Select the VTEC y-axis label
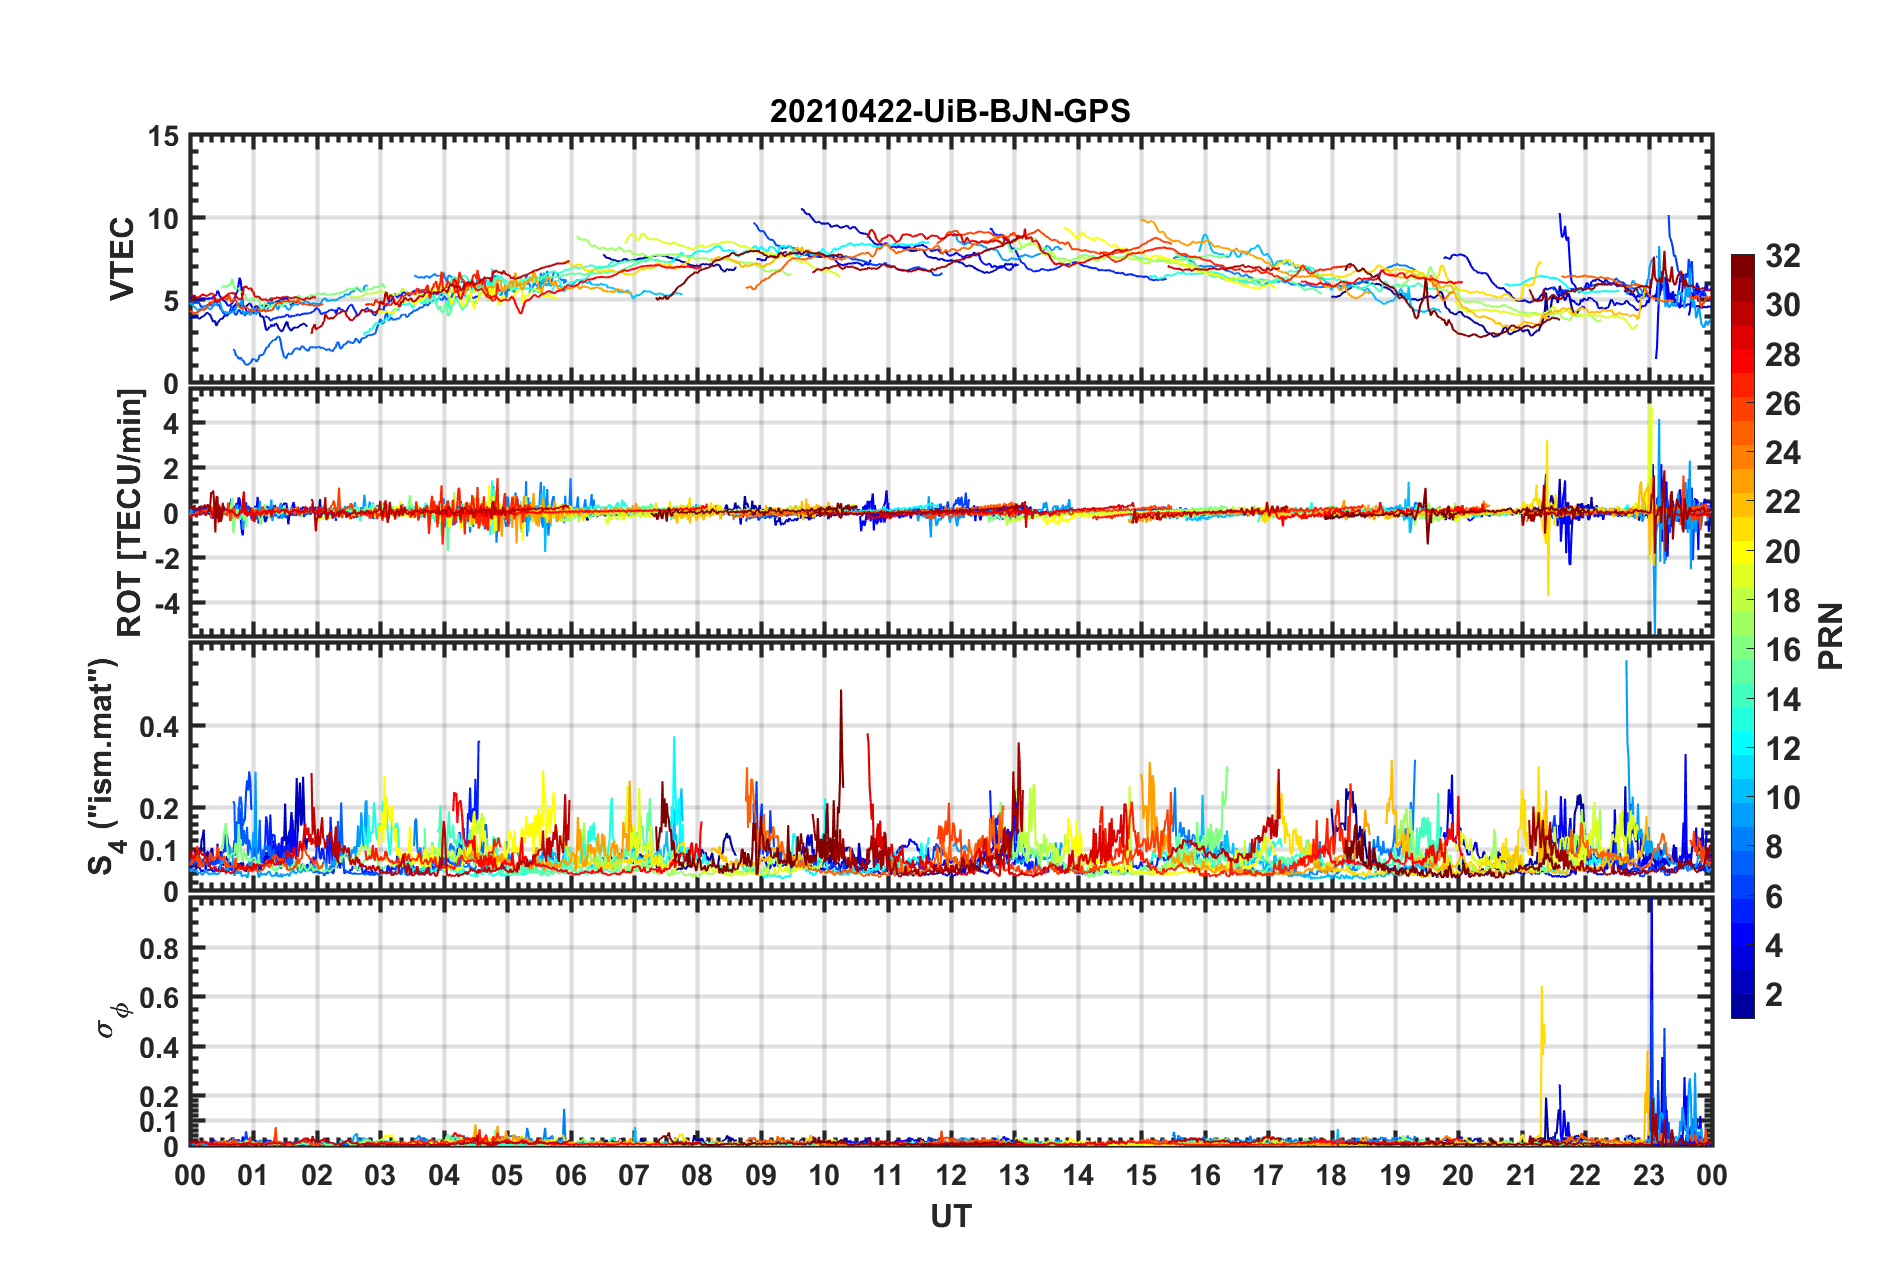Viewport: 1902px width, 1272px height. point(122,258)
